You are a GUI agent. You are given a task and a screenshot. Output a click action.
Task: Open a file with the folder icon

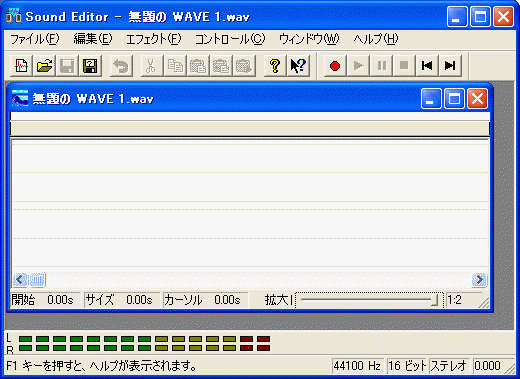pyautogui.click(x=44, y=66)
